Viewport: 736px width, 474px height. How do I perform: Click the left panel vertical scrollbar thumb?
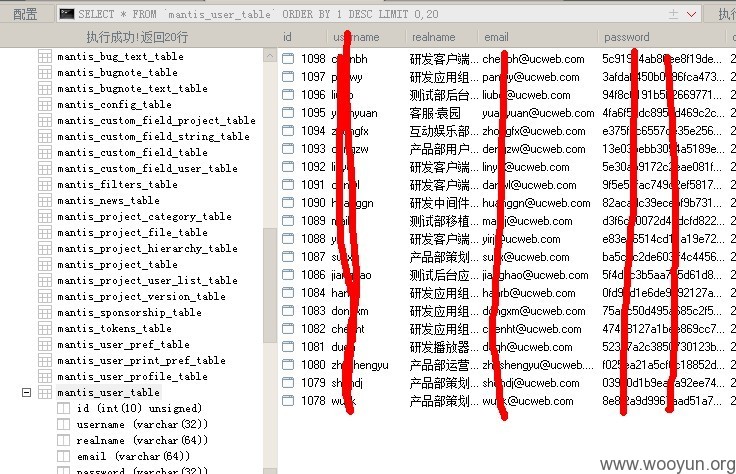pyautogui.click(x=269, y=285)
